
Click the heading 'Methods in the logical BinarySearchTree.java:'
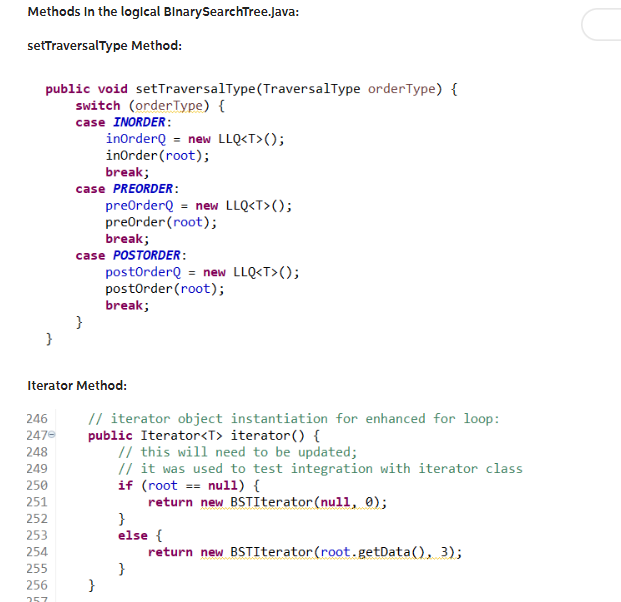click(x=163, y=12)
